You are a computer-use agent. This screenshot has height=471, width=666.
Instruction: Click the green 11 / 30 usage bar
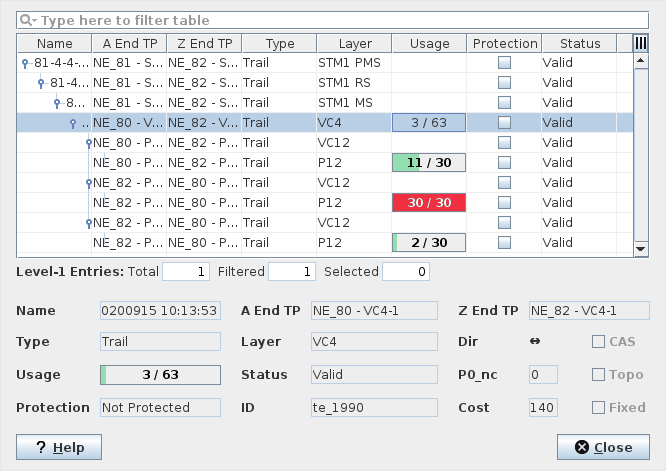click(x=429, y=163)
